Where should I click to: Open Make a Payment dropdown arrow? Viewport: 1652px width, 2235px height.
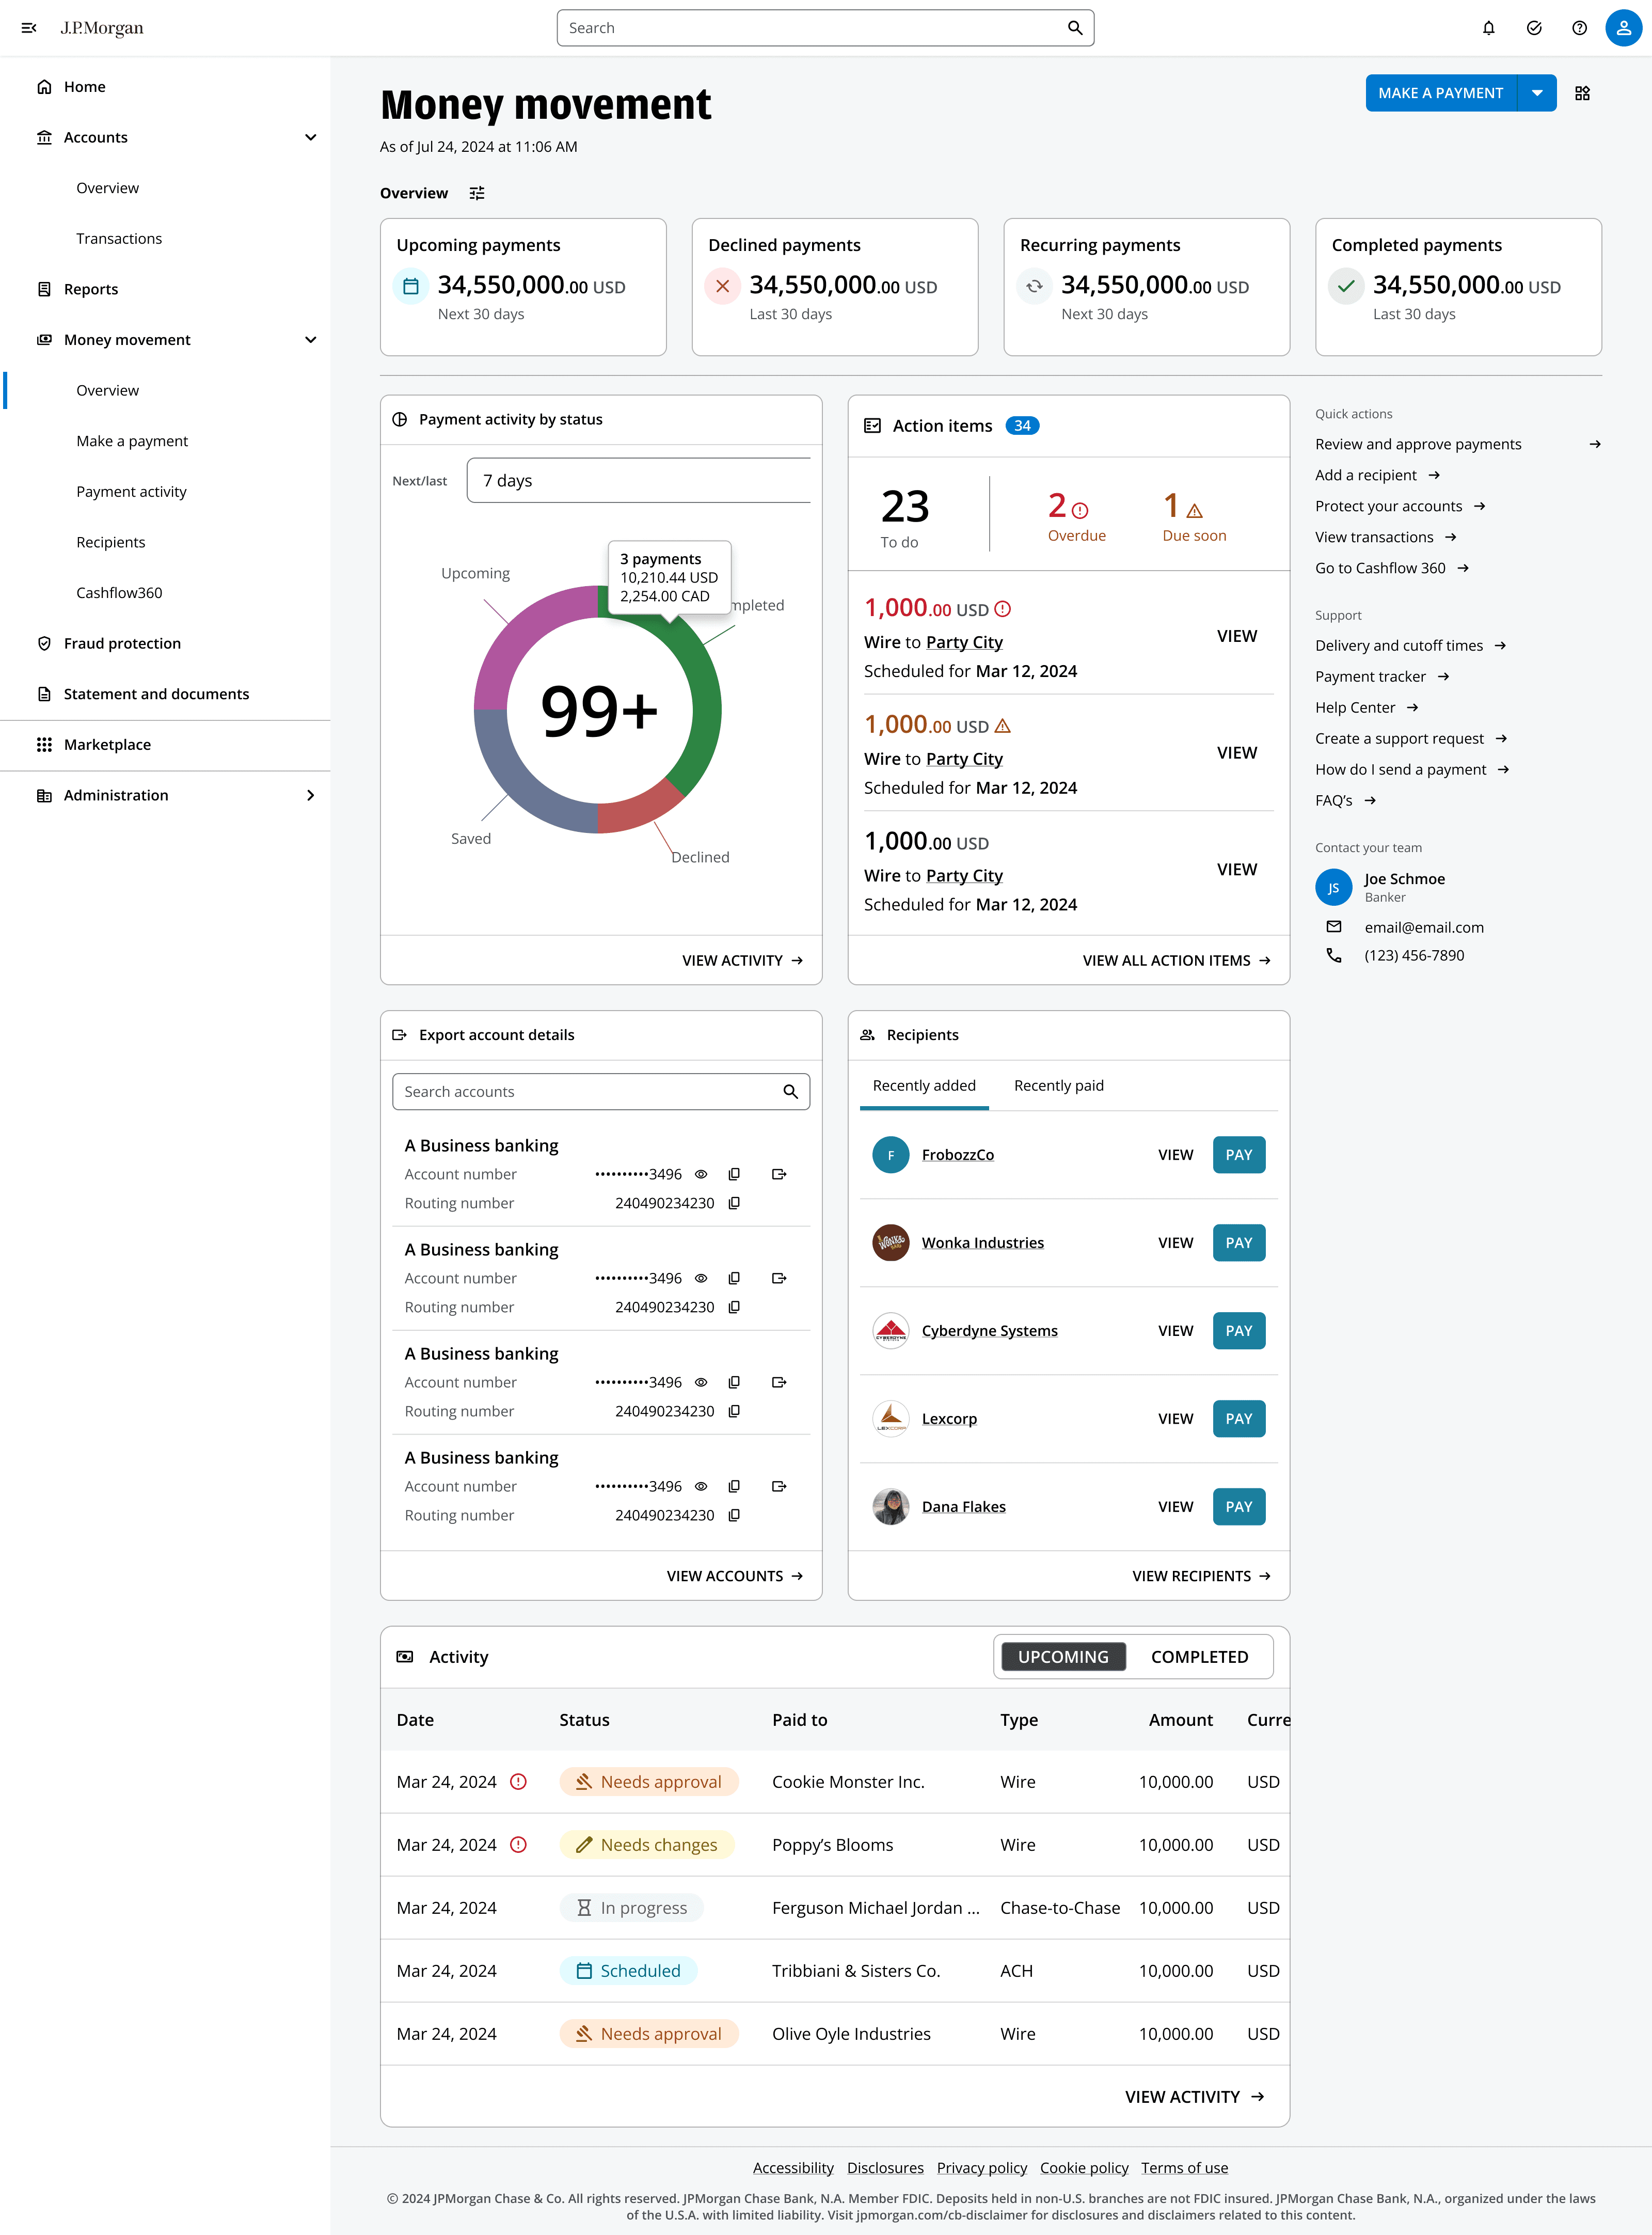[x=1537, y=93]
